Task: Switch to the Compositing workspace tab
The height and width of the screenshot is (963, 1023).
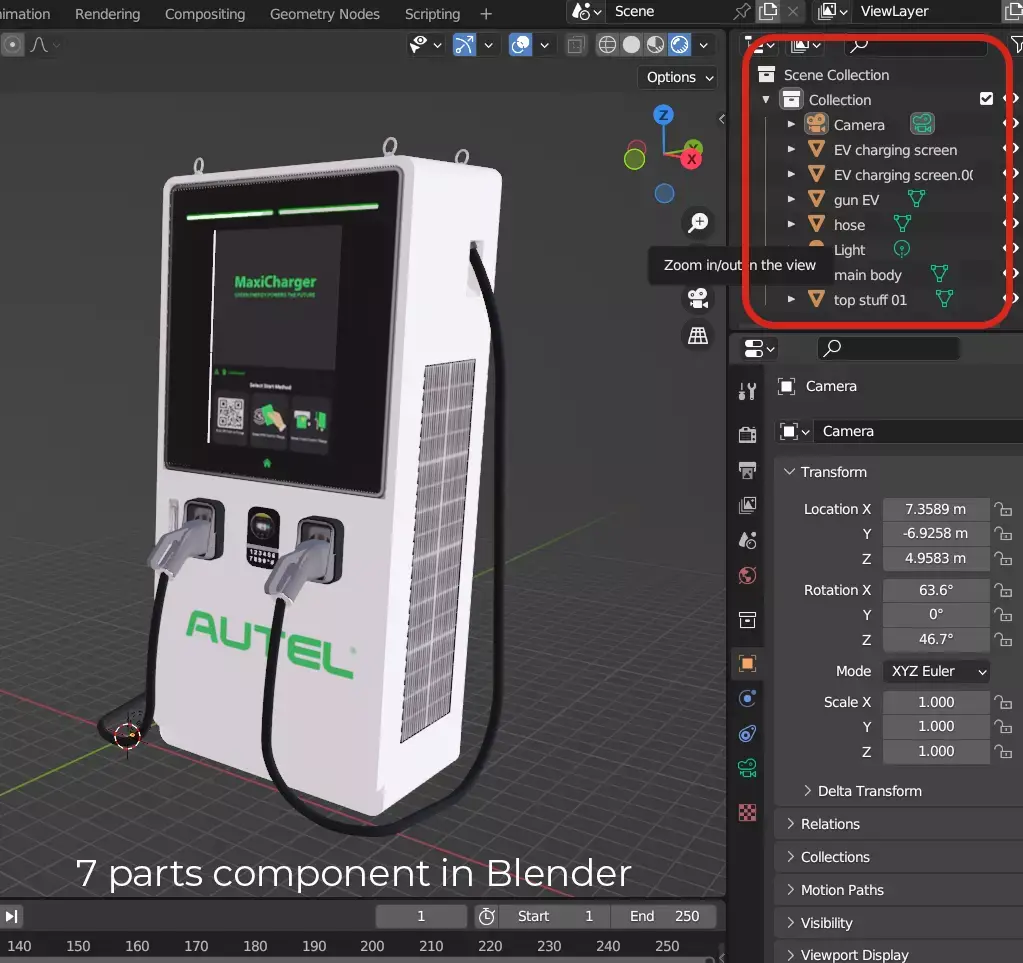Action: tap(205, 14)
